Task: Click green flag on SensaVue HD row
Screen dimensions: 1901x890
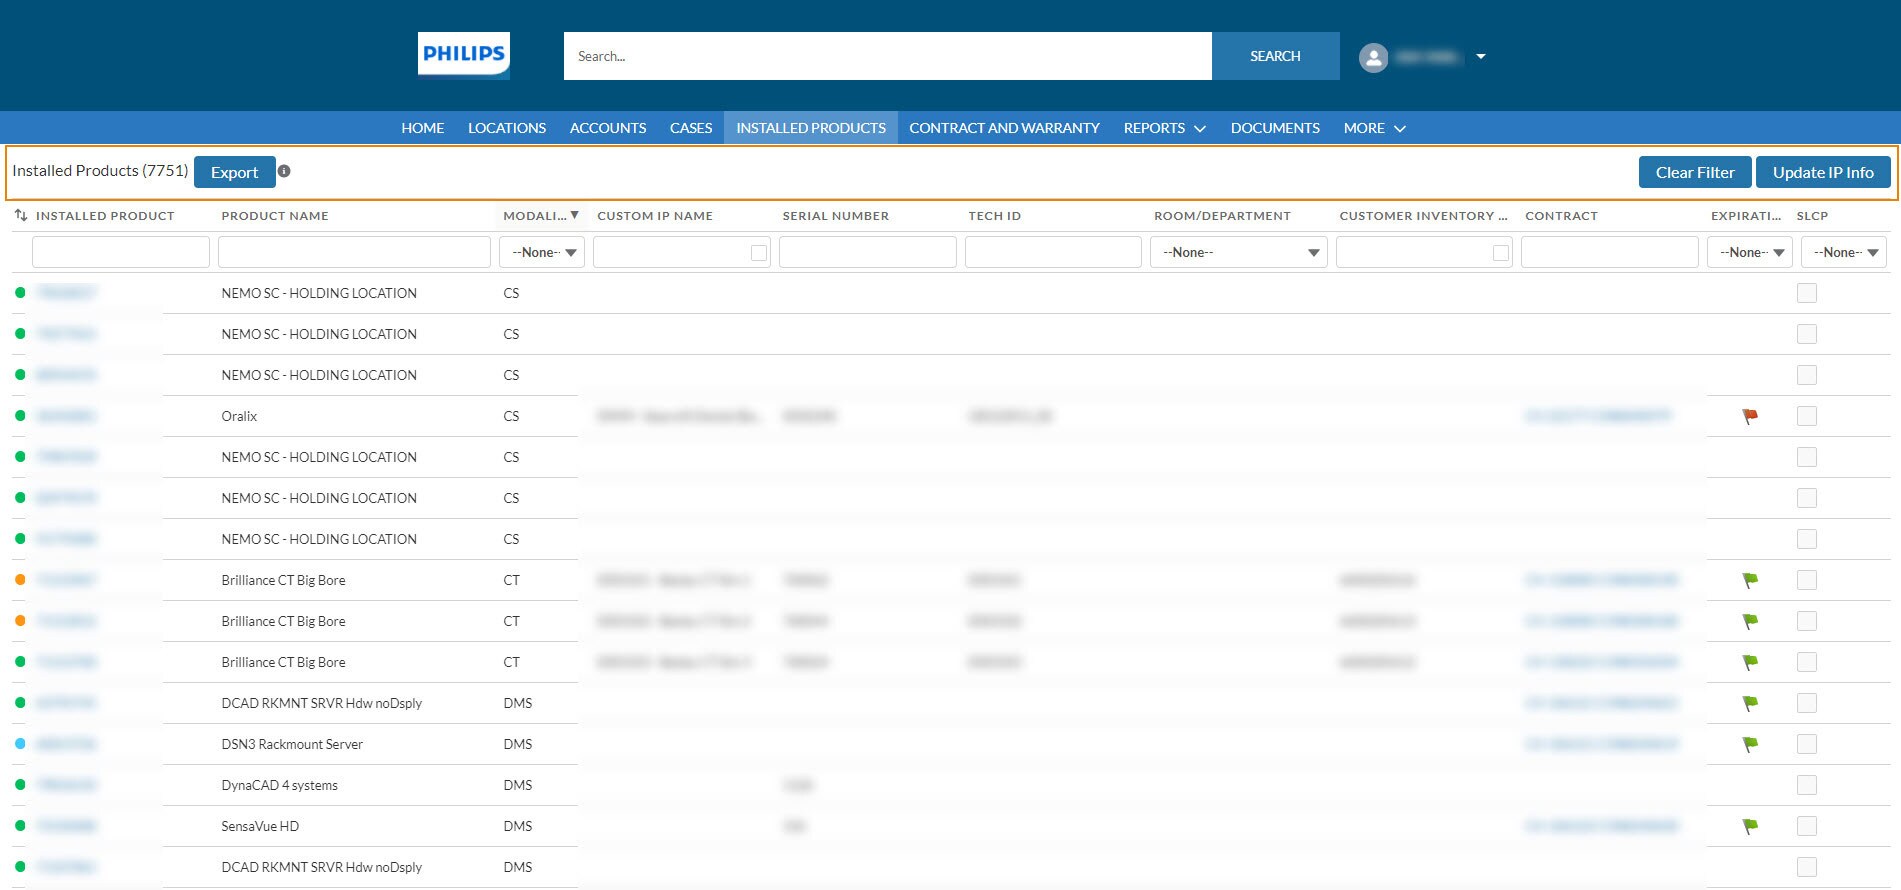Action: pos(1750,826)
